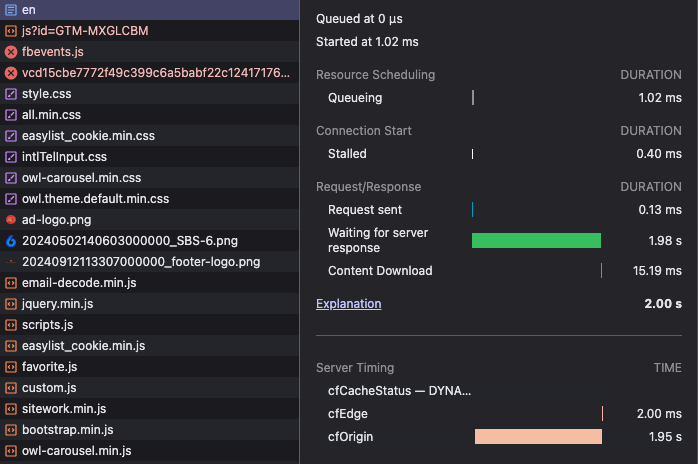Click the script icon next to js?id=GTM-MXGLCBM

coord(10,31)
